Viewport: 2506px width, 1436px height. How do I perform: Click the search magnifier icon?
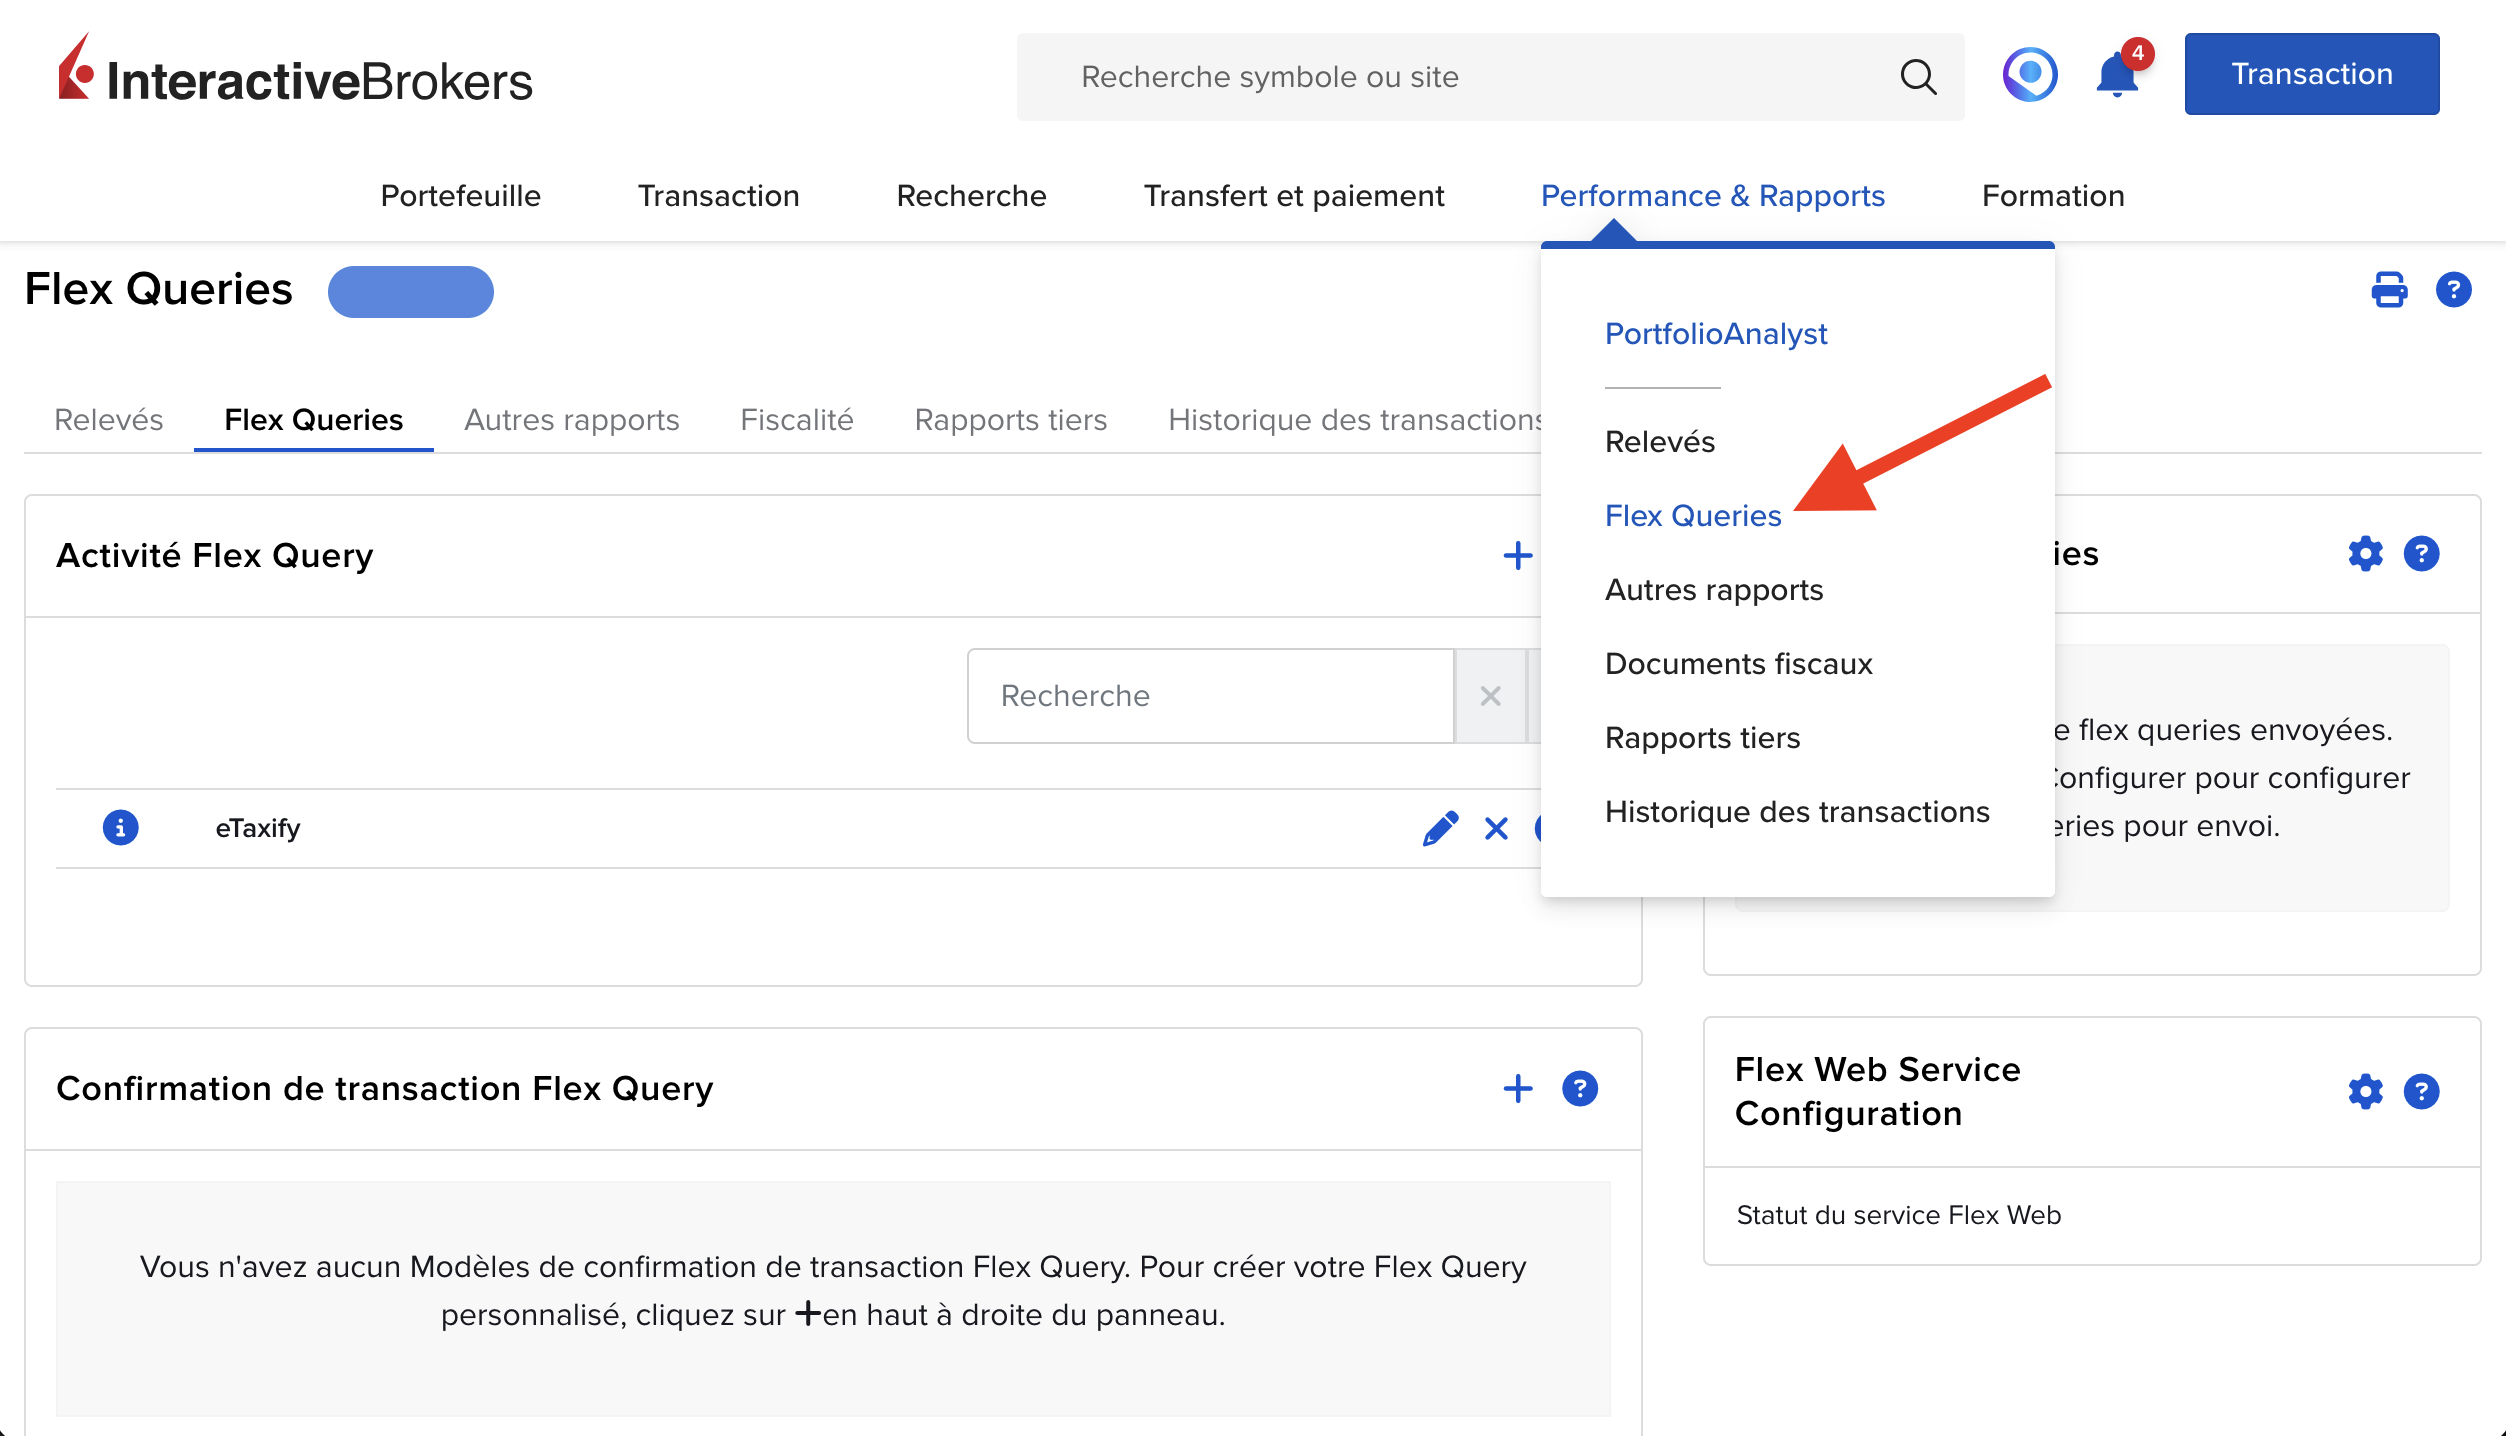click(1917, 77)
